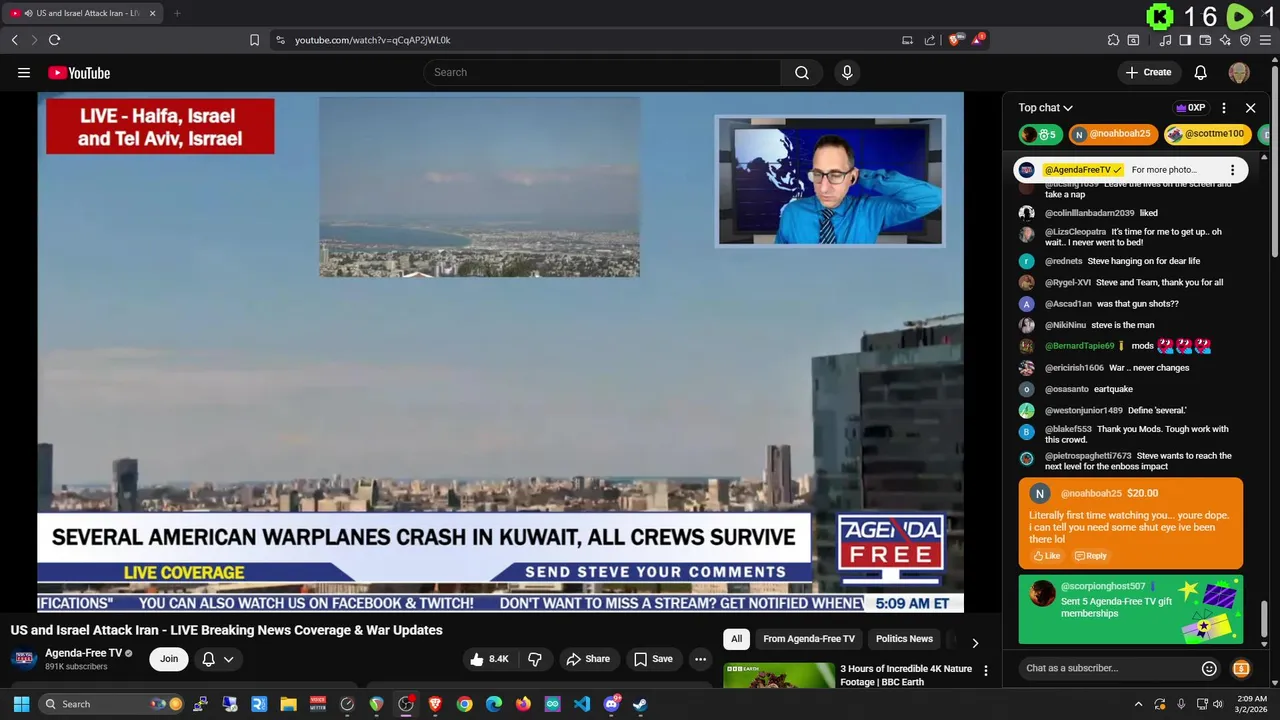The width and height of the screenshot is (1280, 720).
Task: Toggle the browser sidebar panel
Action: (1185, 40)
